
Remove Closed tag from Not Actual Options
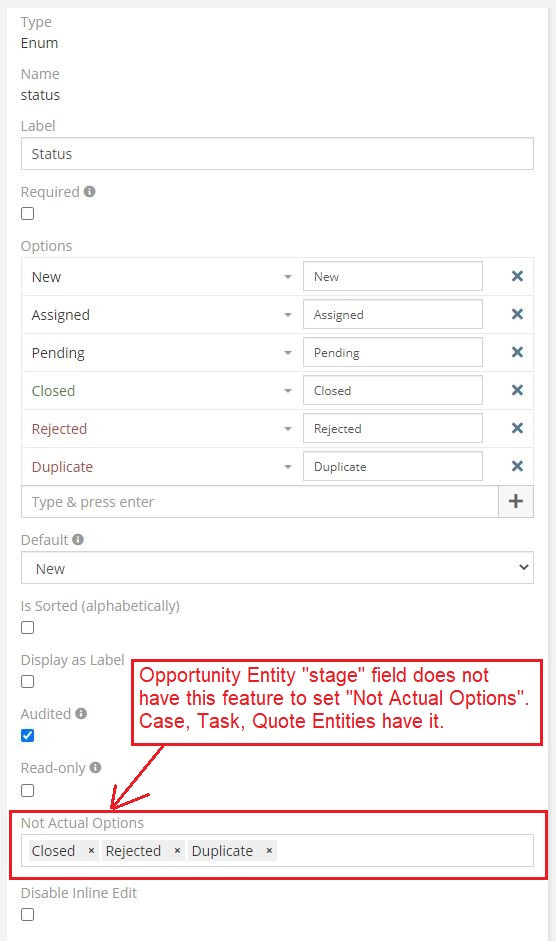(91, 851)
